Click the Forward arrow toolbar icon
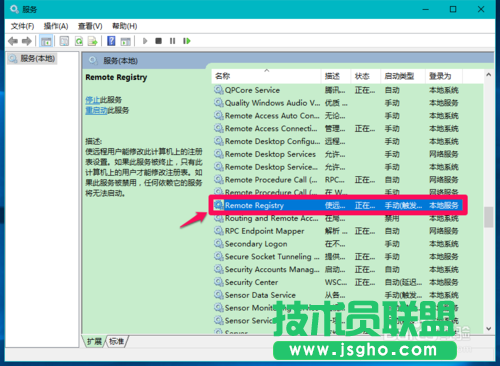 [x=27, y=41]
